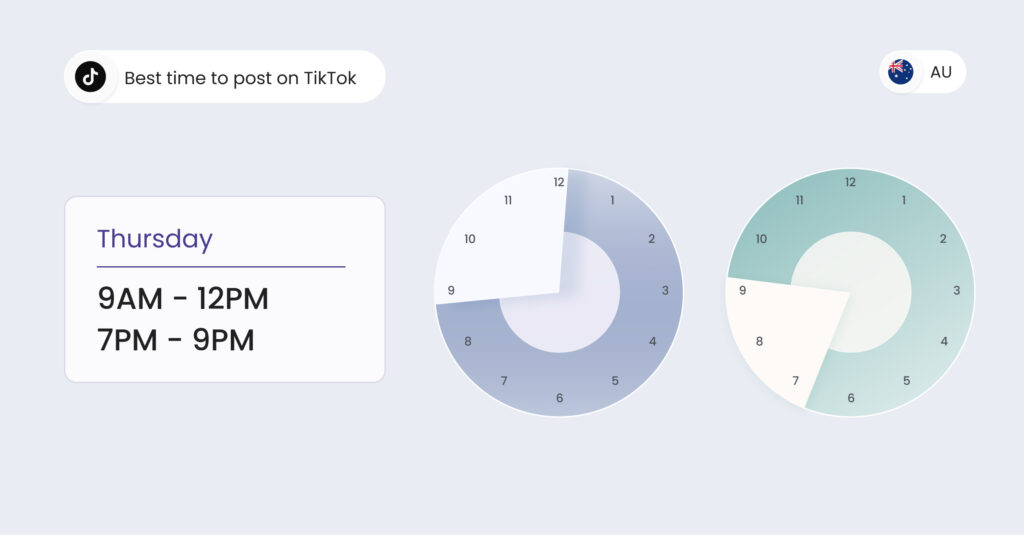Click the 9AM - 12PM time range
The image size is (1024, 535).
coord(183,299)
